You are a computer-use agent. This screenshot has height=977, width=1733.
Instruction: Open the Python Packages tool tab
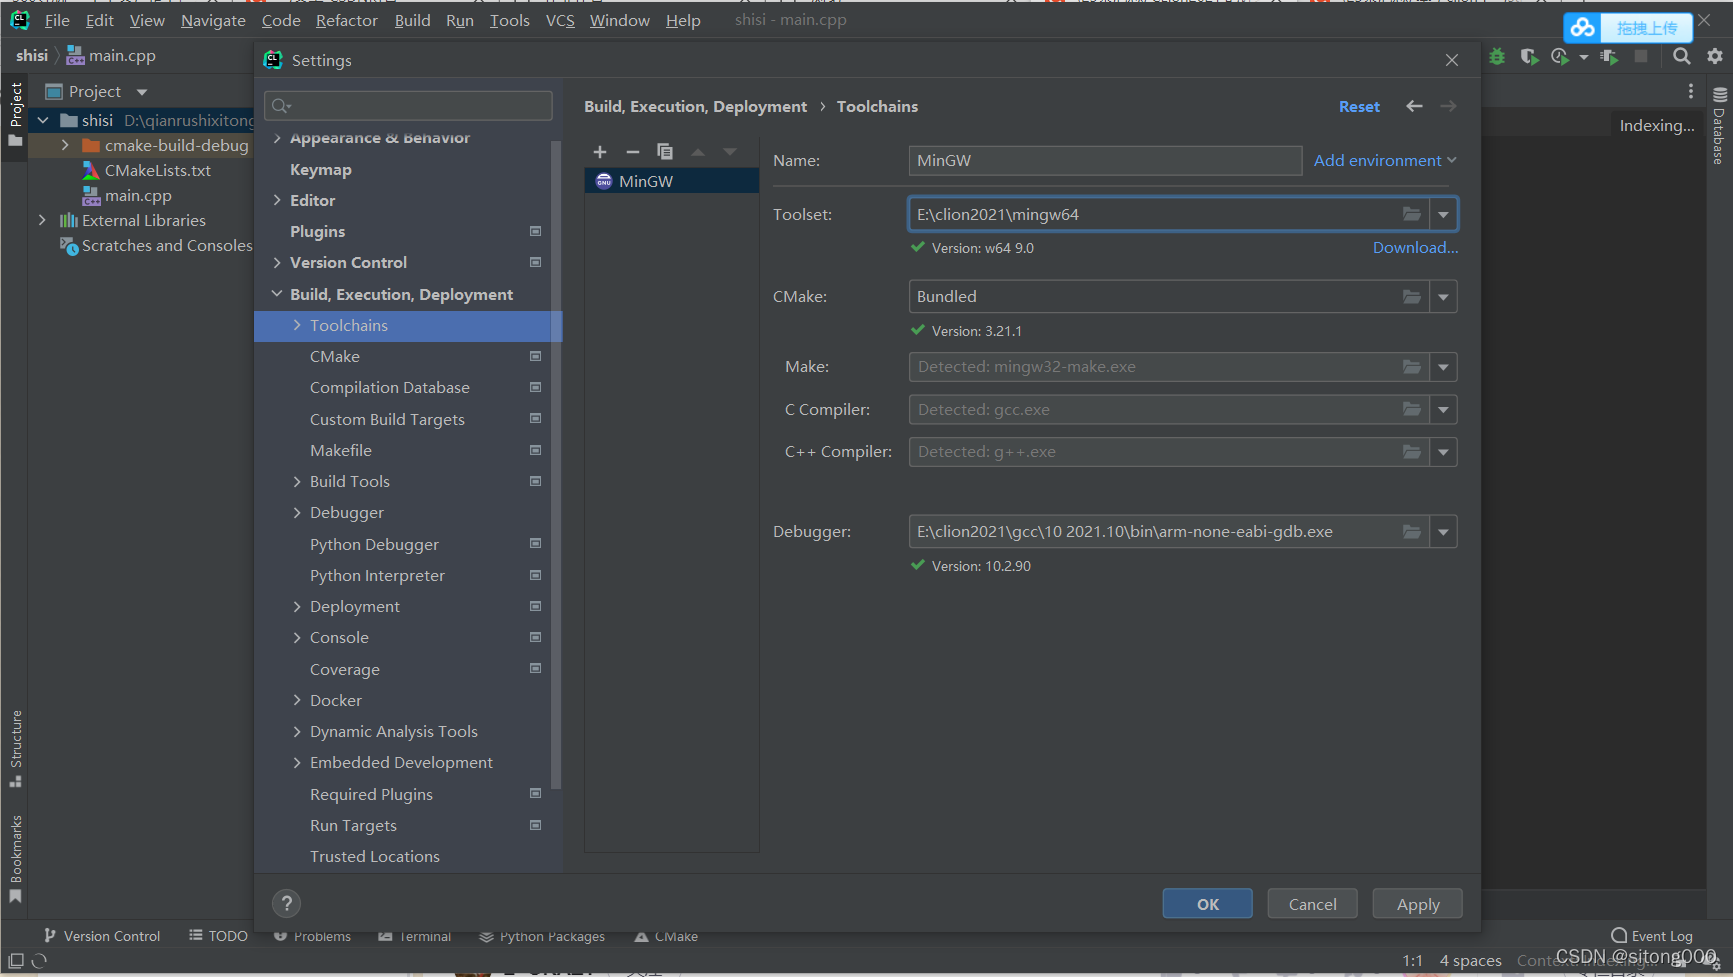click(542, 937)
